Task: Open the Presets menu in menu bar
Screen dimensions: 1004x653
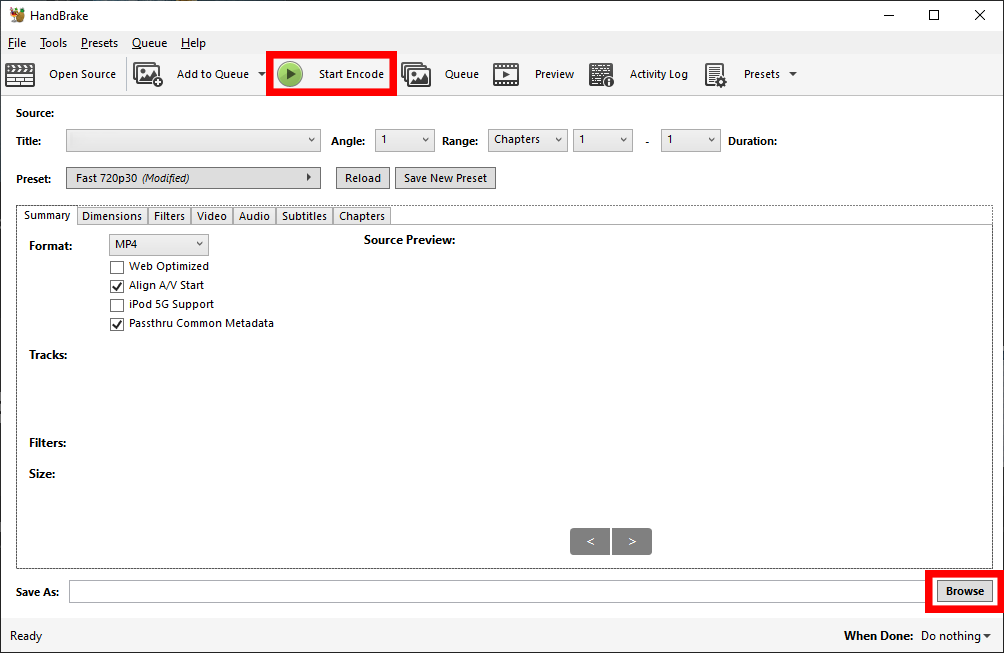Action: coord(99,43)
